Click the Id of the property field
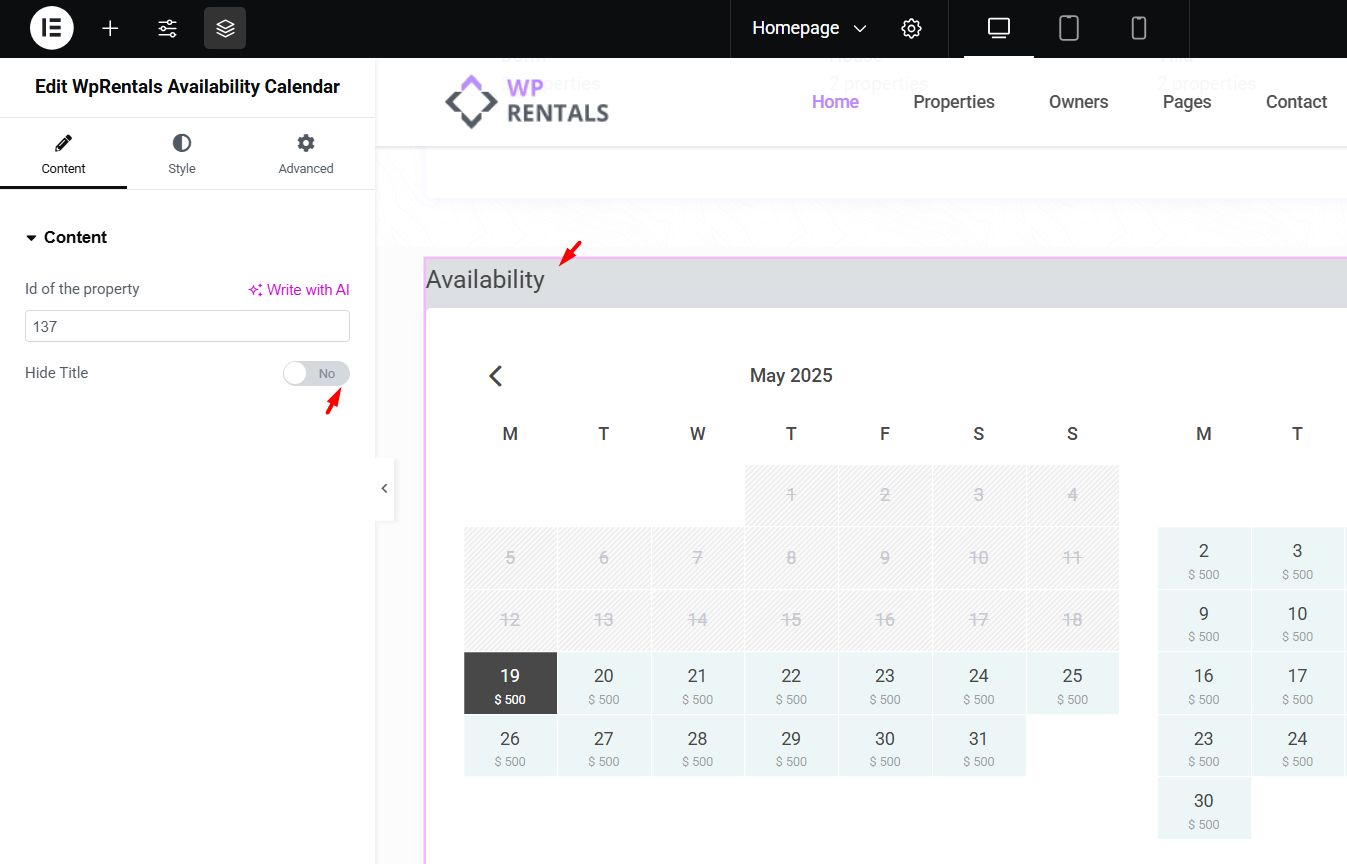The image size is (1347, 864). coord(187,326)
